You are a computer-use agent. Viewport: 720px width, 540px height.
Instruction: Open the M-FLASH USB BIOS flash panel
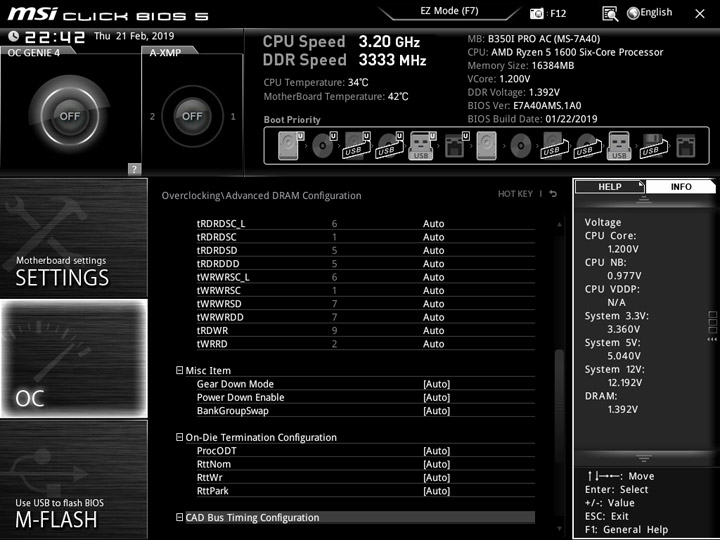[73, 479]
